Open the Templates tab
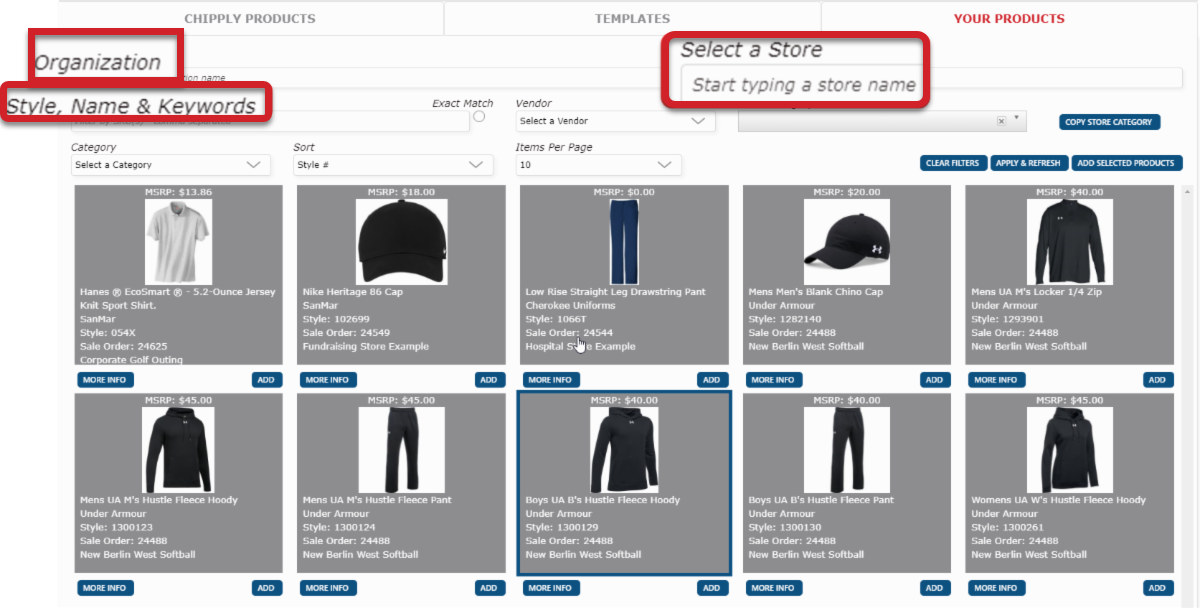 632,18
